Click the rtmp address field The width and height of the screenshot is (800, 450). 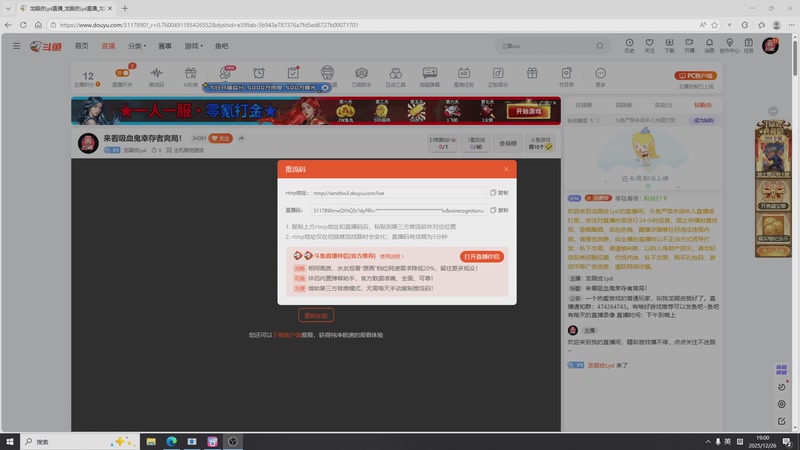[x=398, y=193]
